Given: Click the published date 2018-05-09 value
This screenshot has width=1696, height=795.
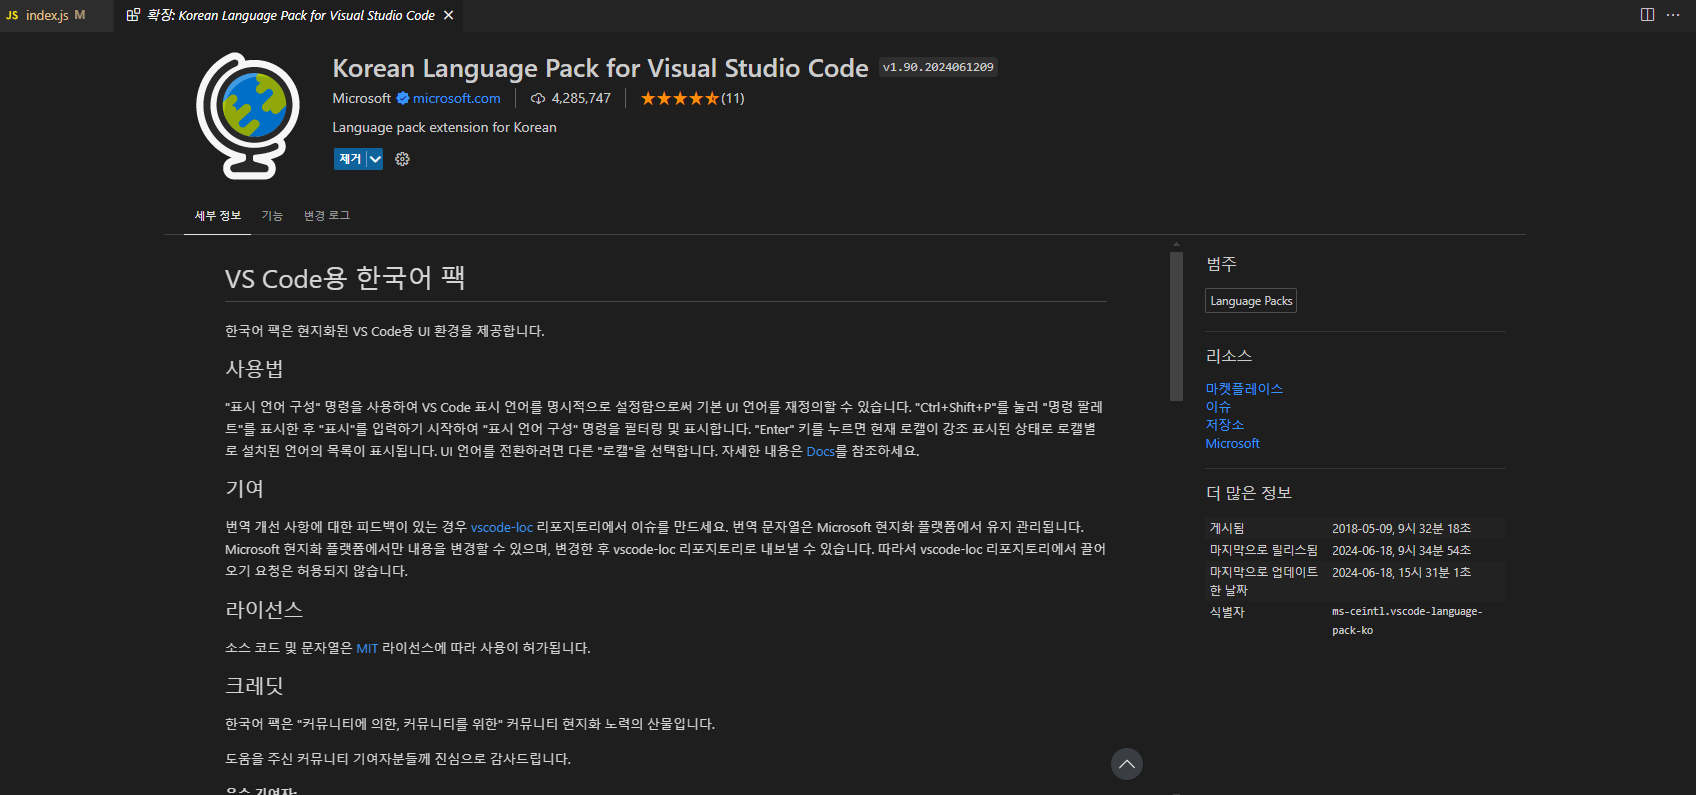Looking at the screenshot, I should click(x=1401, y=528).
